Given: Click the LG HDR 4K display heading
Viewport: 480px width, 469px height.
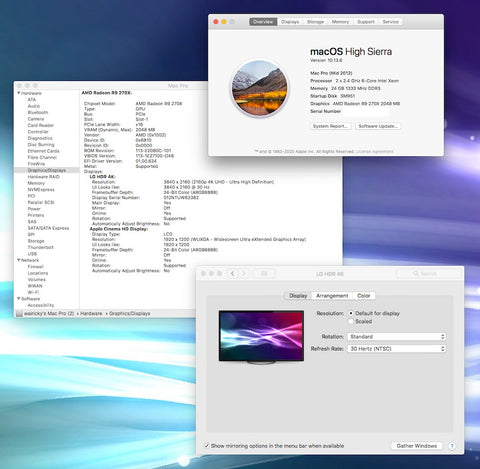Looking at the screenshot, I should pyautogui.click(x=103, y=177).
